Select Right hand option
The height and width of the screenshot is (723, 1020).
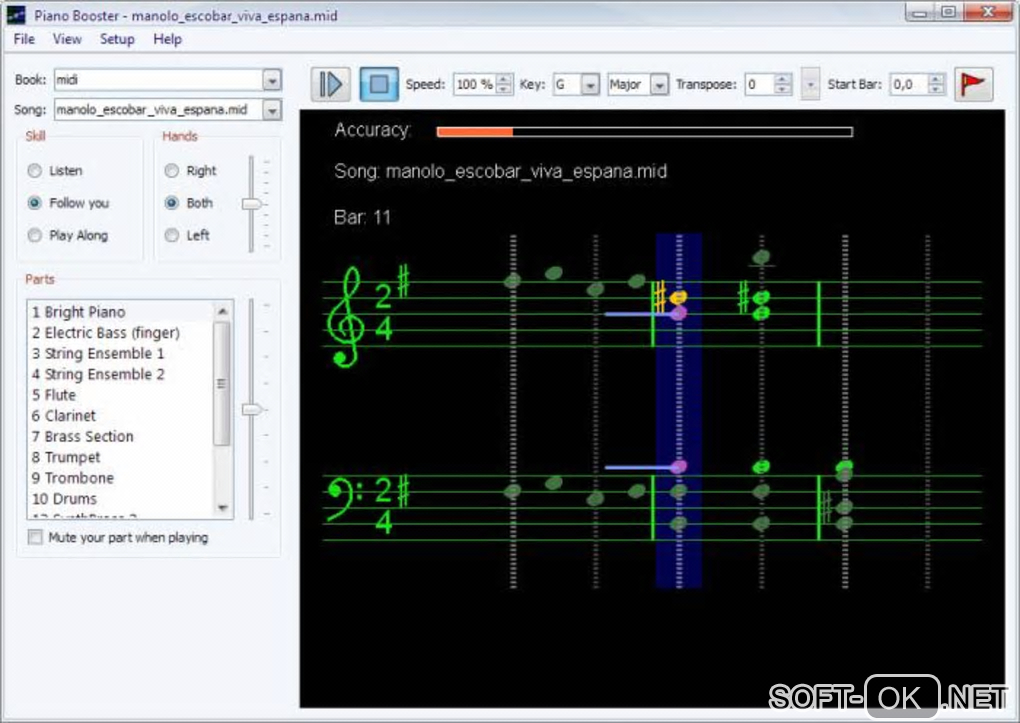pyautogui.click(x=172, y=171)
